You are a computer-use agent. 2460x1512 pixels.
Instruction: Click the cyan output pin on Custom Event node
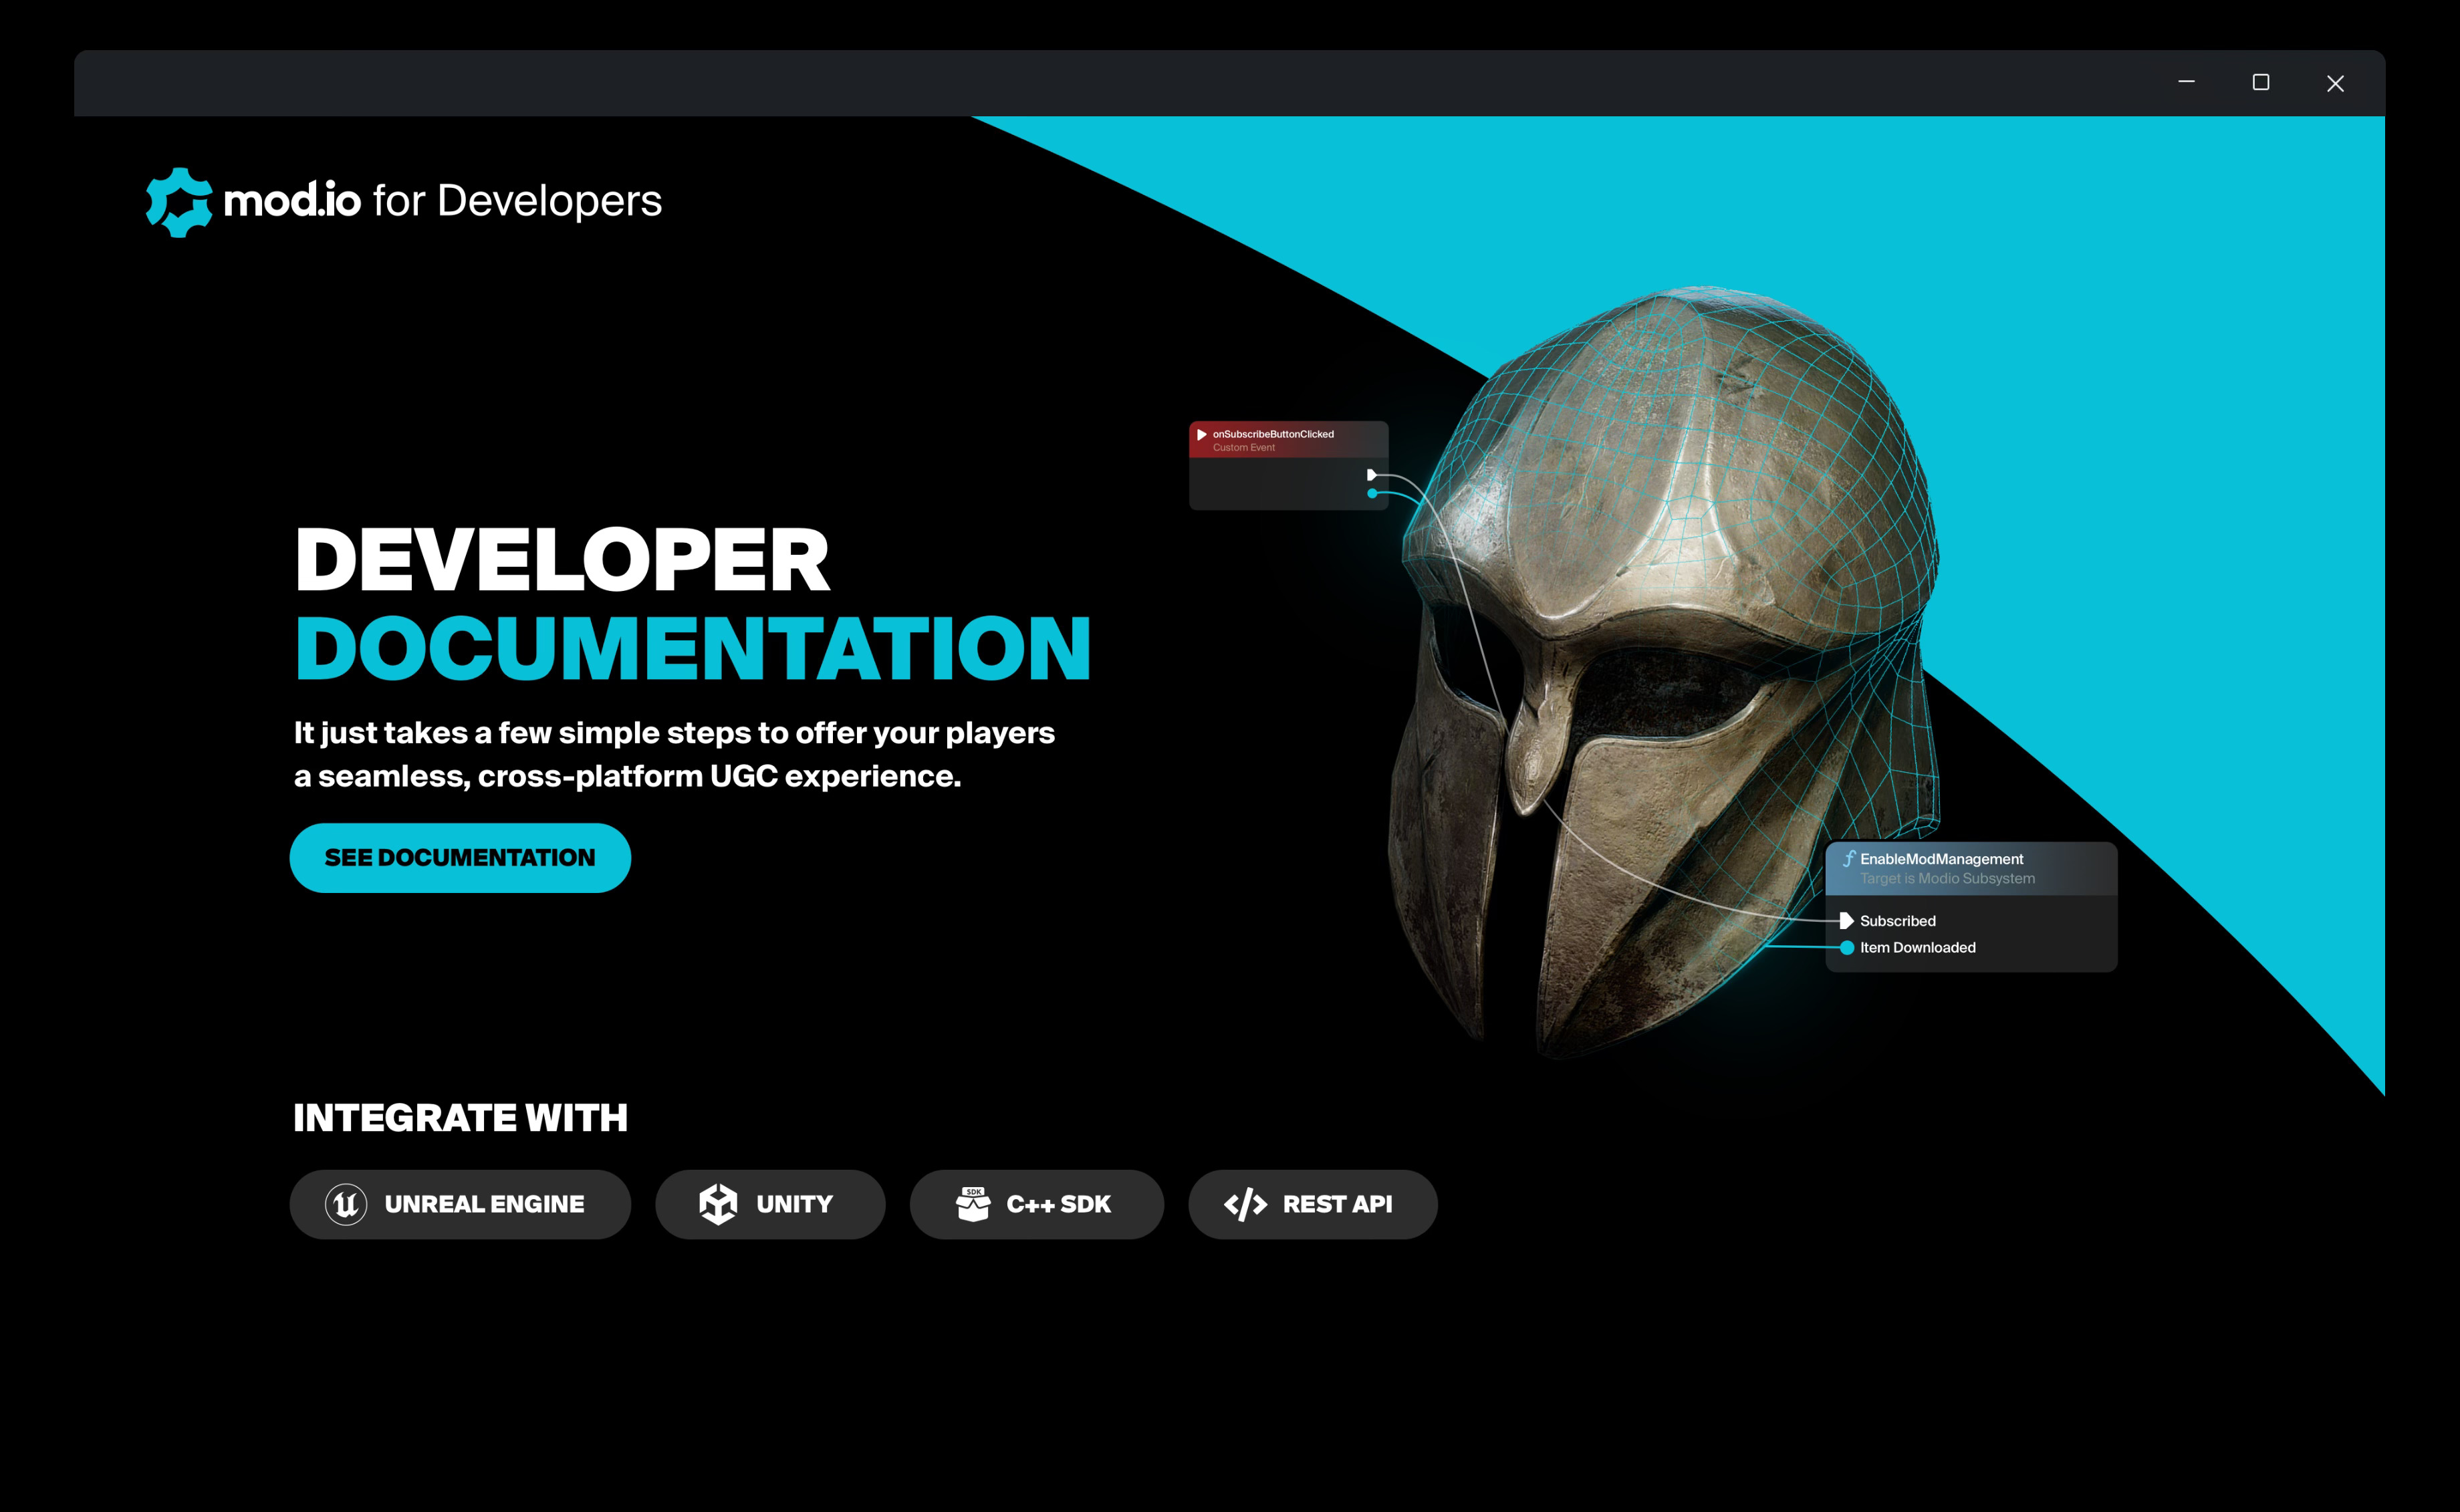click(x=1372, y=494)
